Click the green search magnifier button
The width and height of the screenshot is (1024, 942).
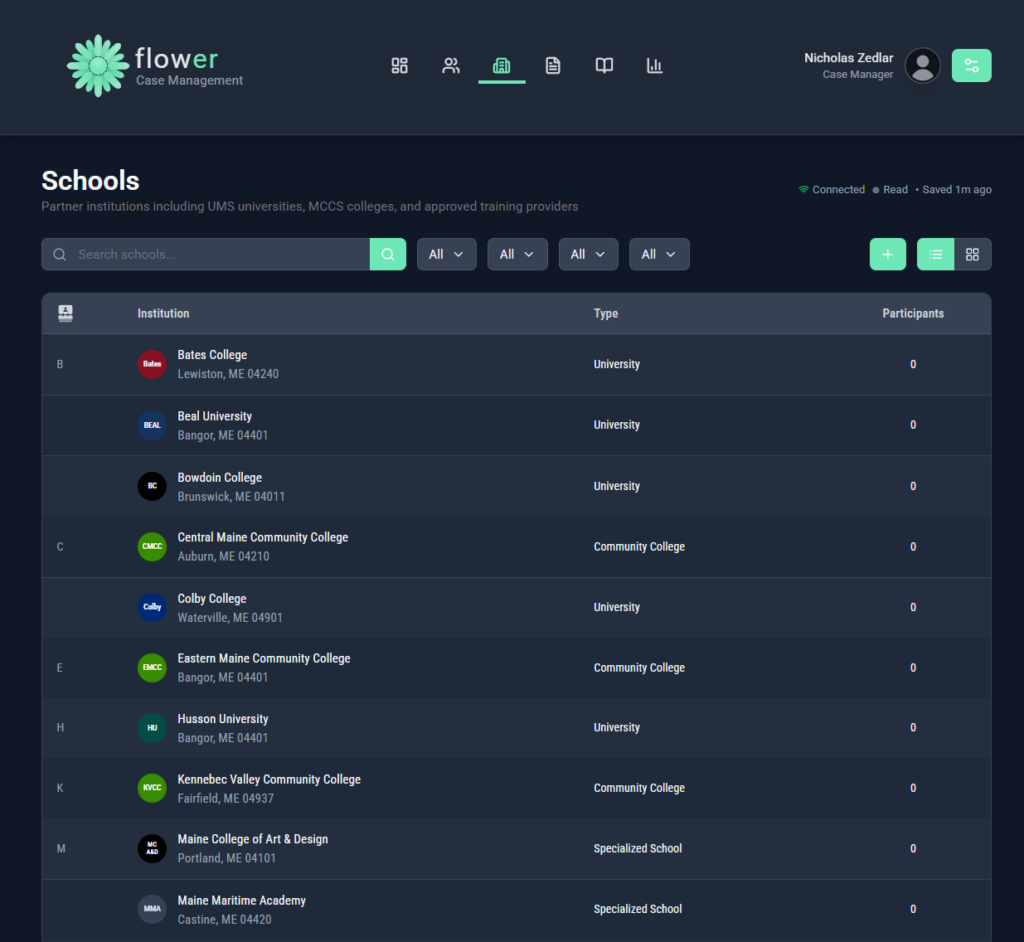pyautogui.click(x=388, y=254)
